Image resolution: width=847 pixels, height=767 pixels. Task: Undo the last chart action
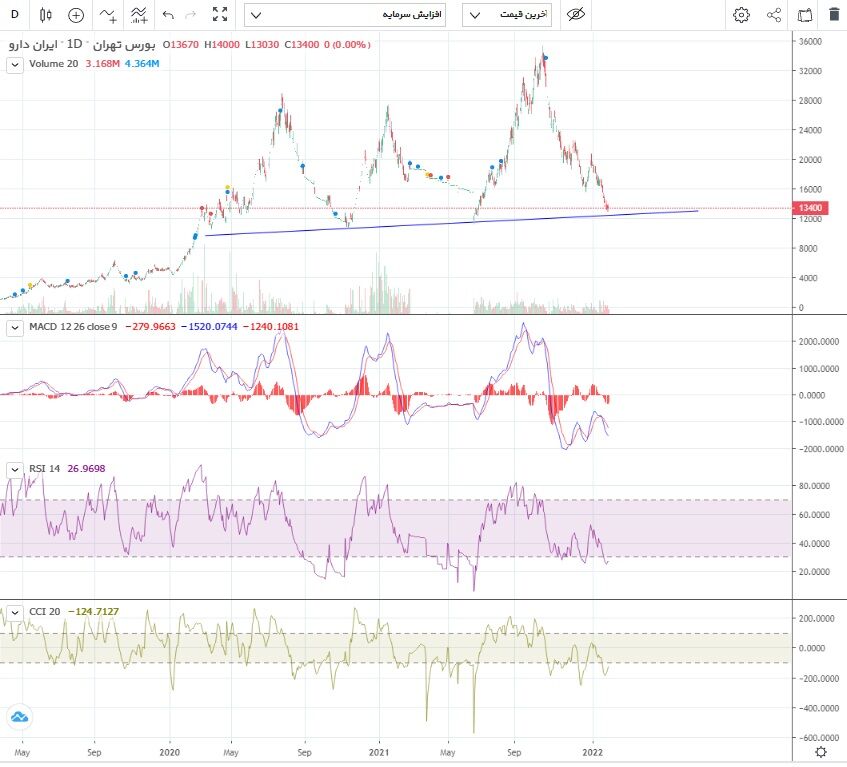[168, 15]
